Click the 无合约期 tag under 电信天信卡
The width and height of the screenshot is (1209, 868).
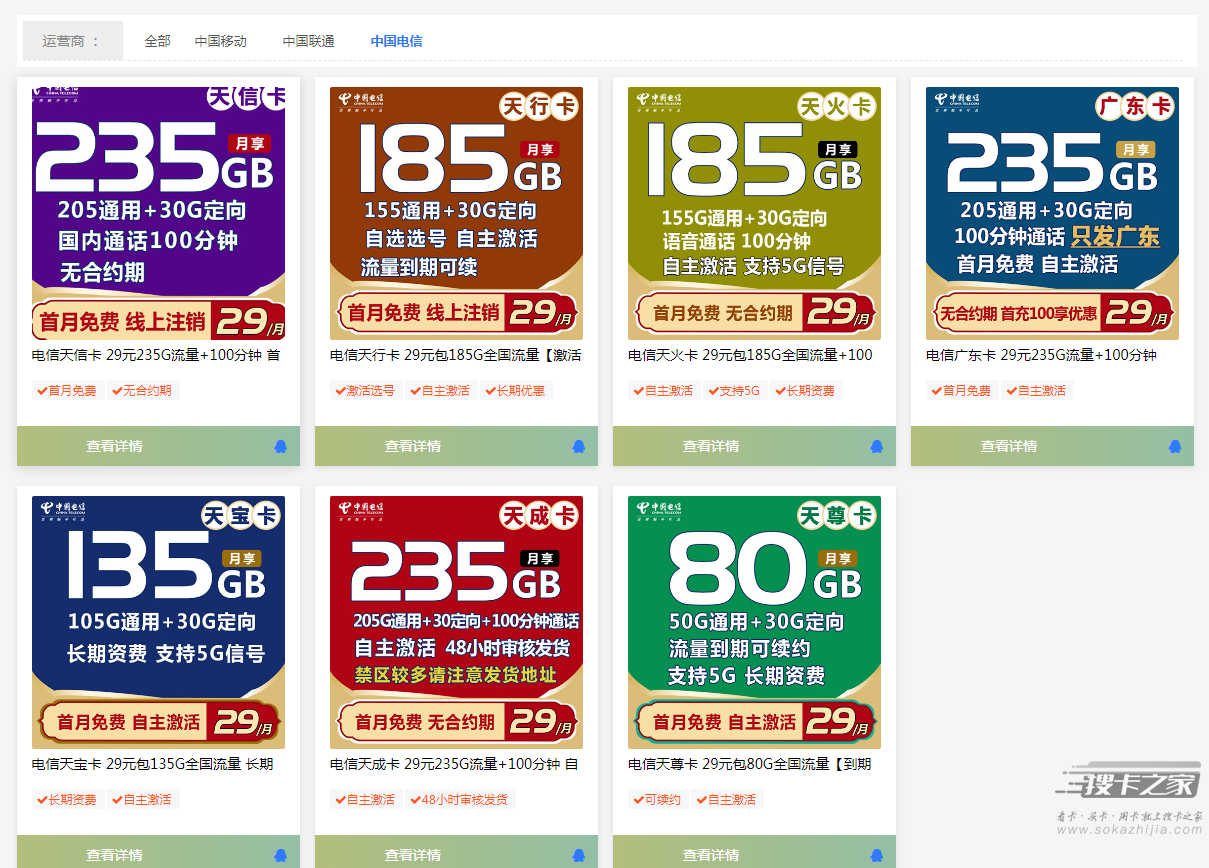(142, 391)
